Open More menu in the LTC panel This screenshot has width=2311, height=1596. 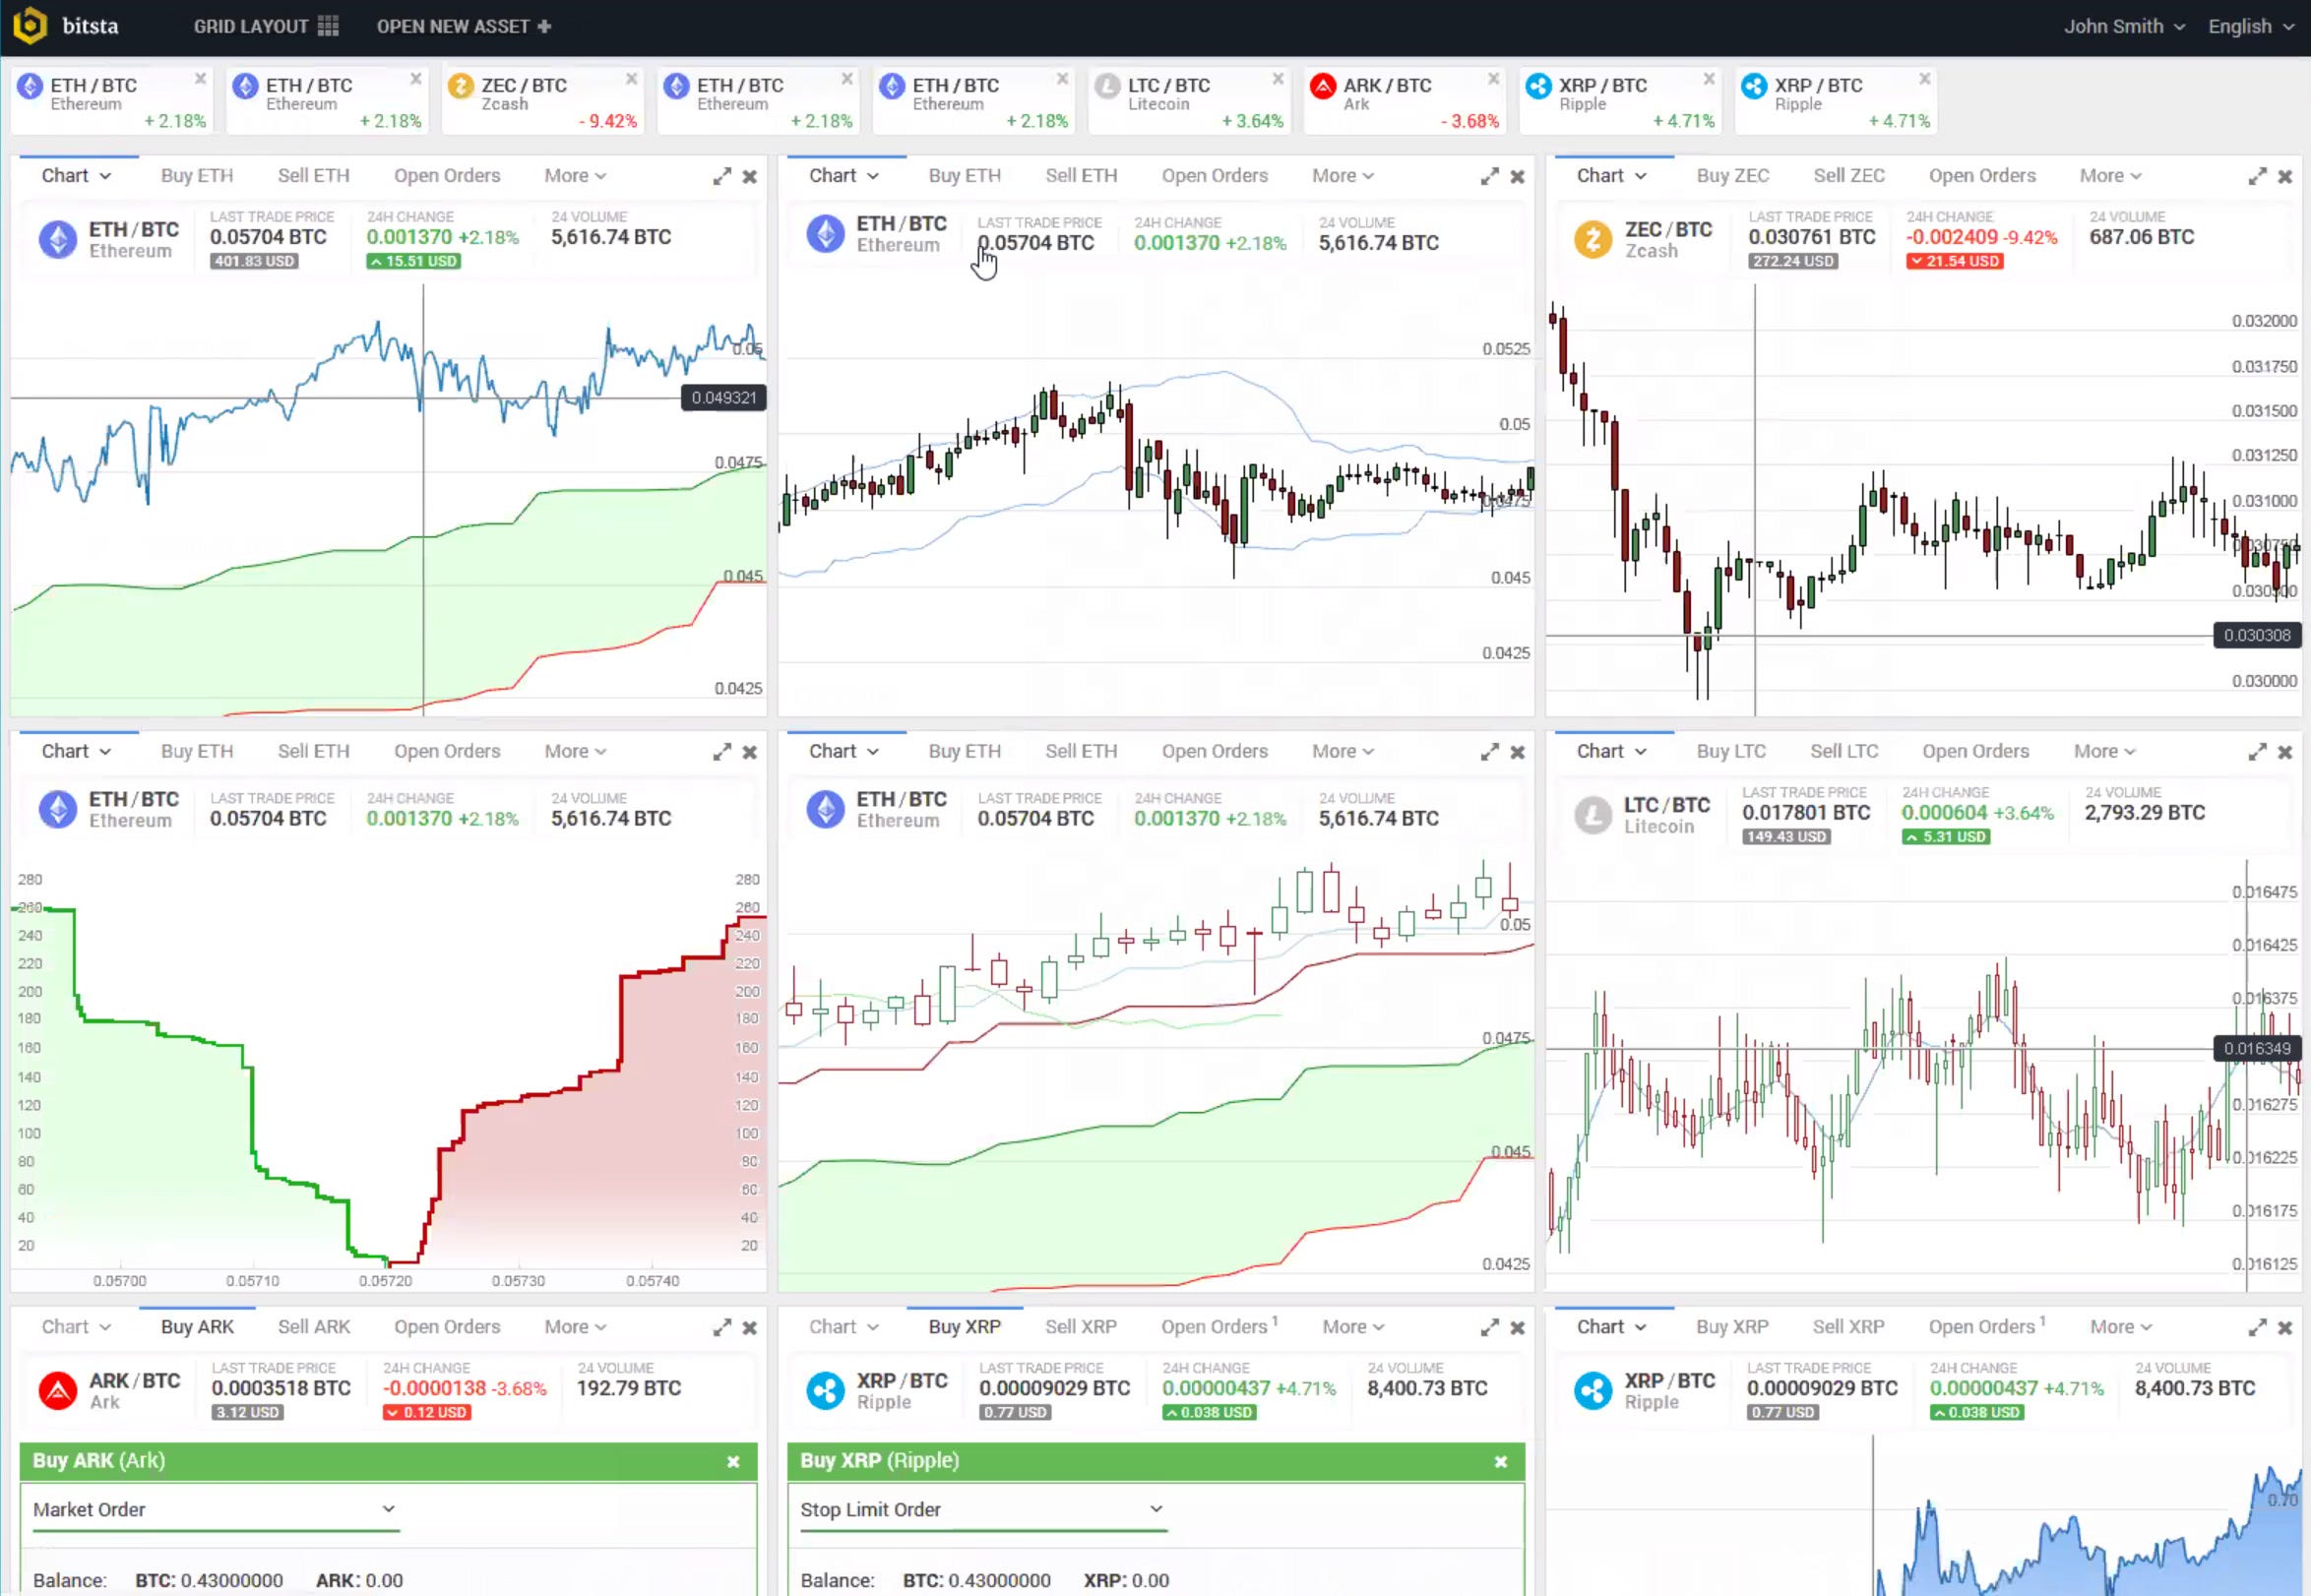point(2104,751)
